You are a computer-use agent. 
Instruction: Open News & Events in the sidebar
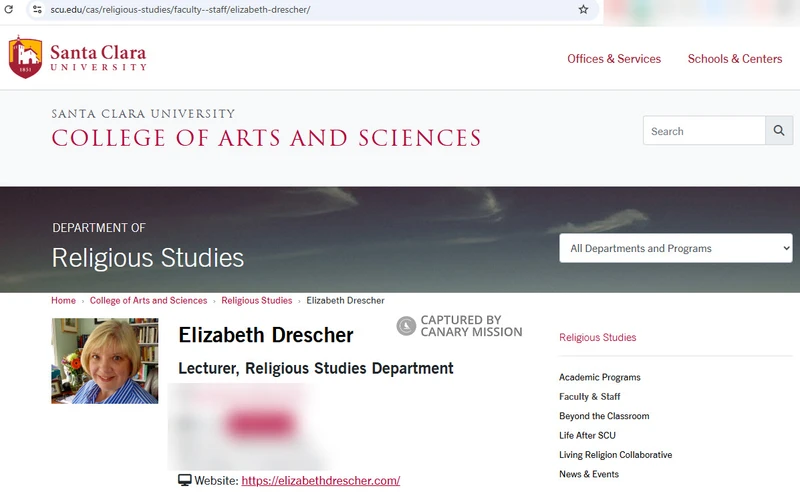(x=589, y=474)
